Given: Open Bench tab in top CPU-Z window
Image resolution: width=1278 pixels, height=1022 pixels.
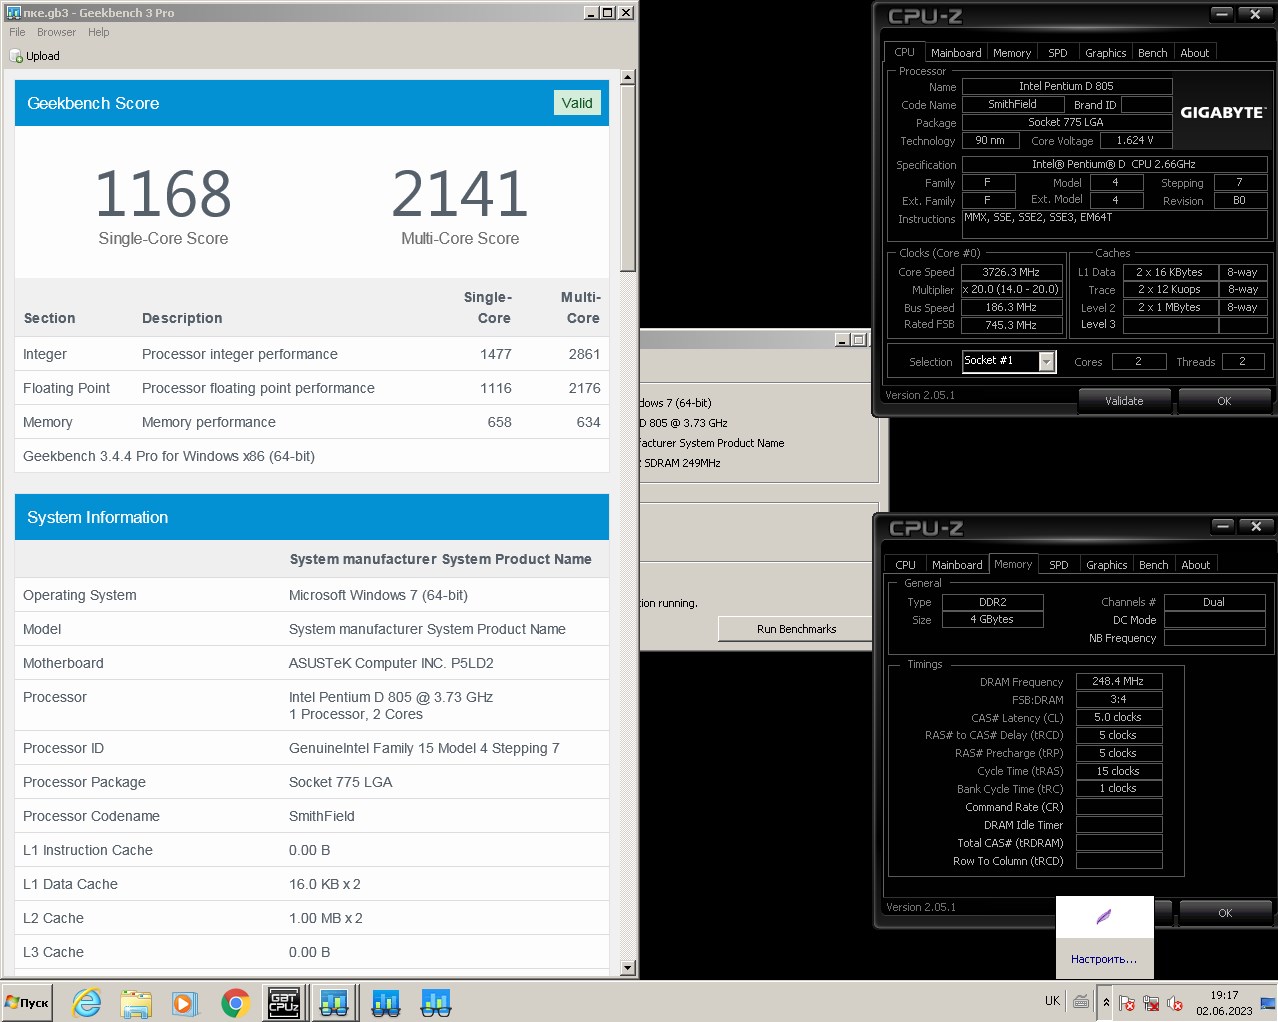Looking at the screenshot, I should (x=1153, y=53).
